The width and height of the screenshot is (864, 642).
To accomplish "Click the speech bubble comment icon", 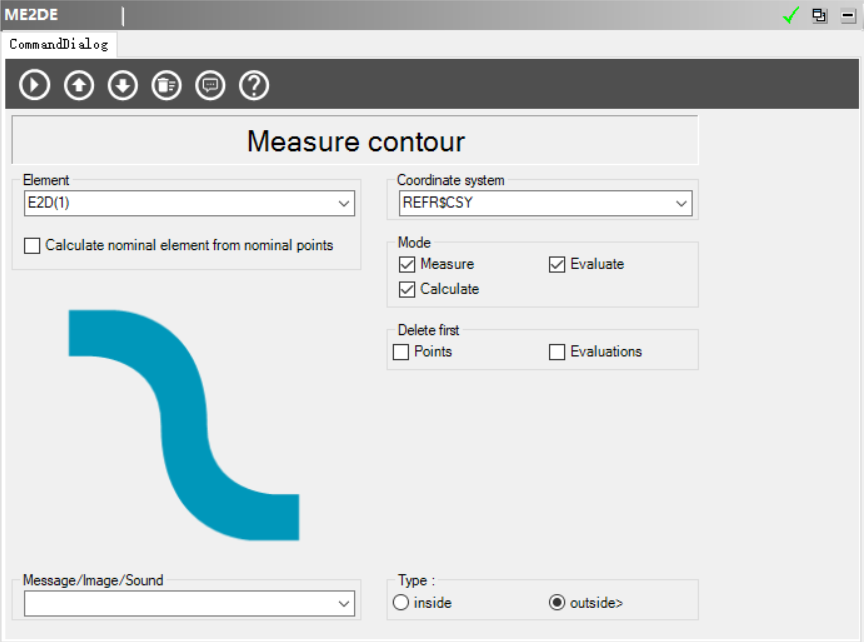I will [x=210, y=86].
